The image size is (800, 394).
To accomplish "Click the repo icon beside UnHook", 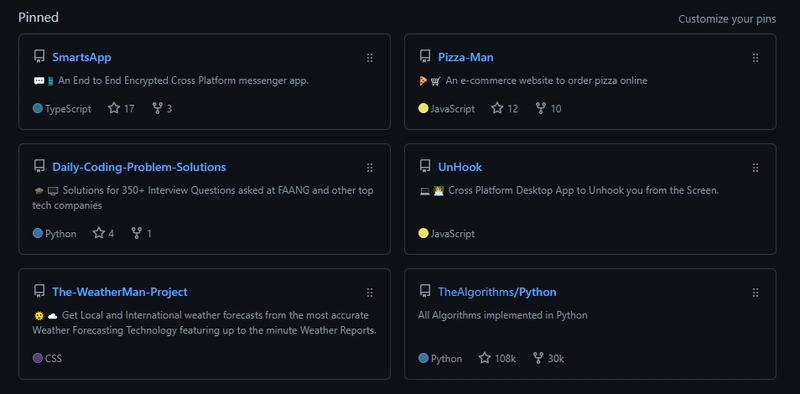I will 425,166.
